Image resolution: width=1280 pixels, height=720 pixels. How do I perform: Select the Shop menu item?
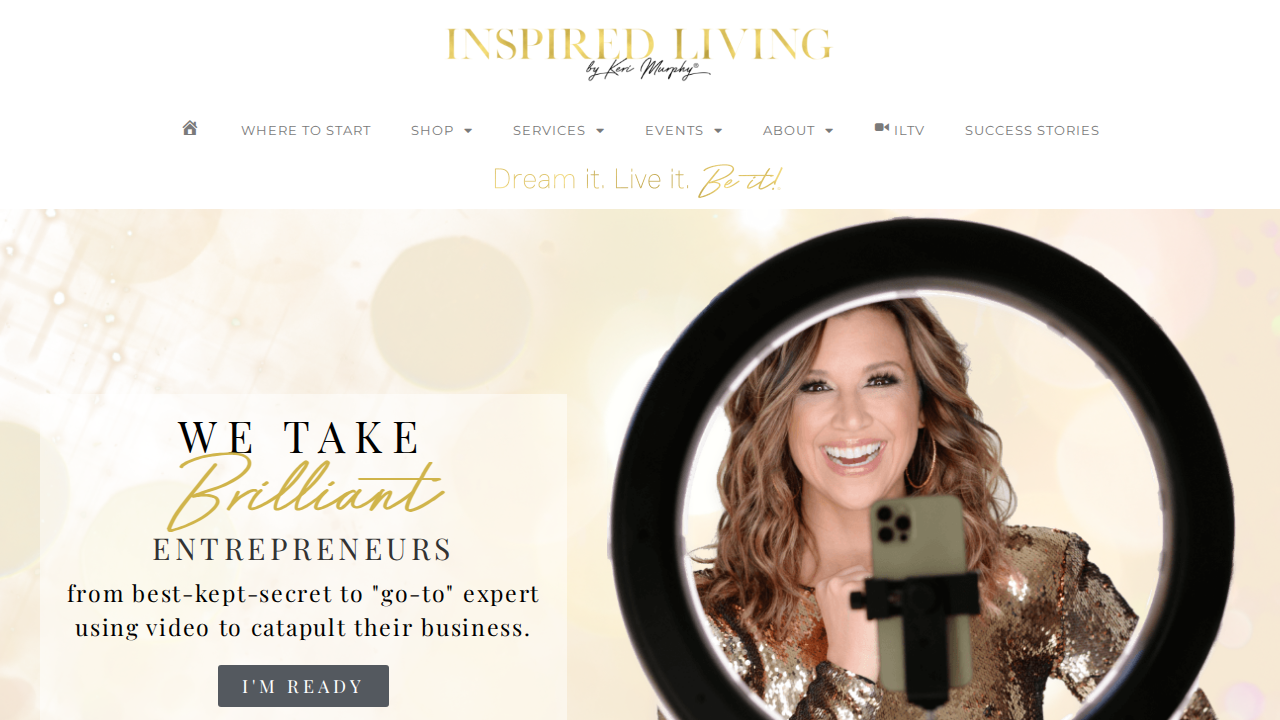click(432, 131)
